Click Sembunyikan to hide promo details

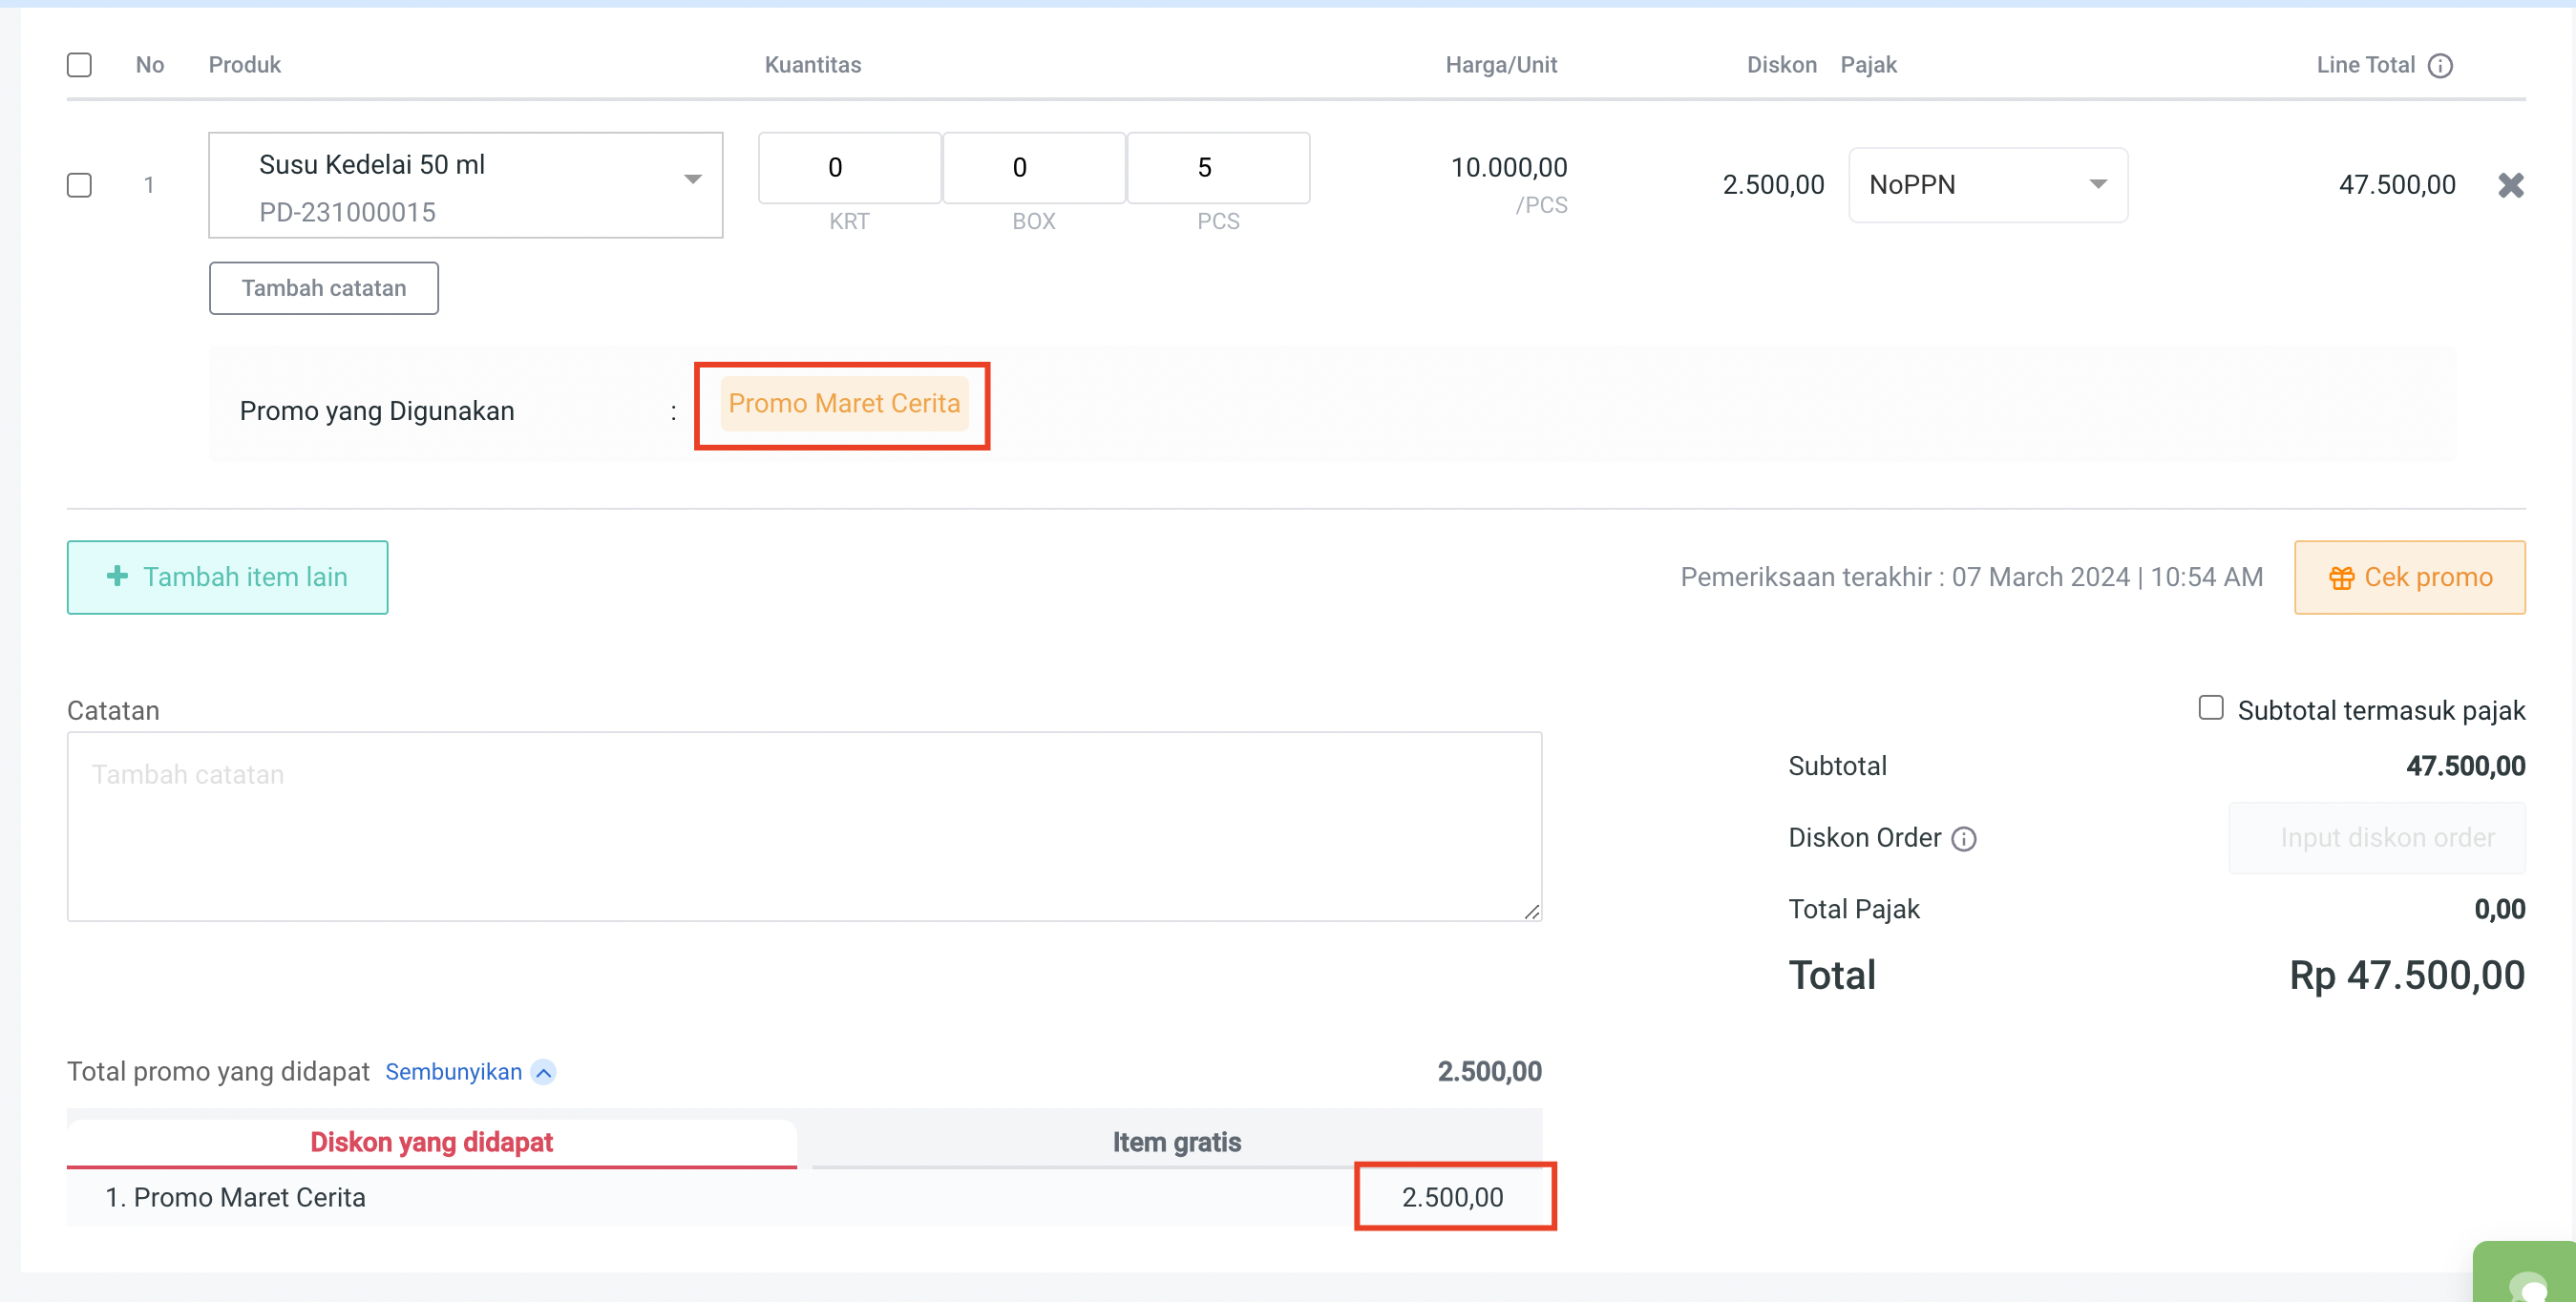point(453,1072)
